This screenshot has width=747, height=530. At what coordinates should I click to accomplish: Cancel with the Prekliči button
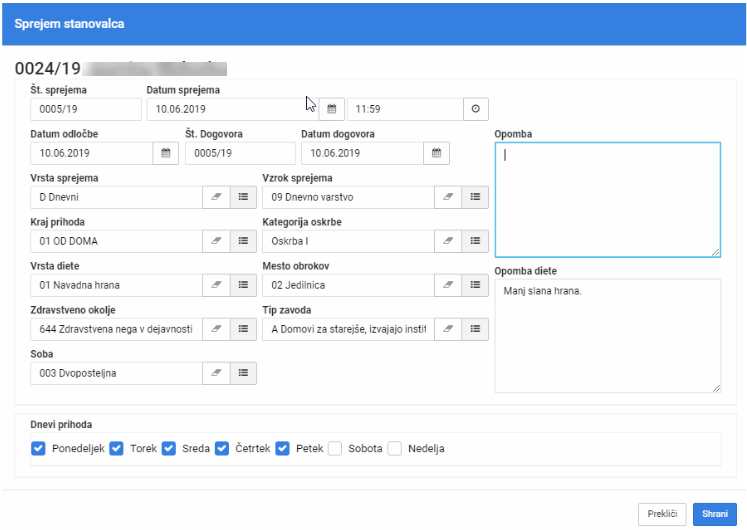pyautogui.click(x=662, y=514)
